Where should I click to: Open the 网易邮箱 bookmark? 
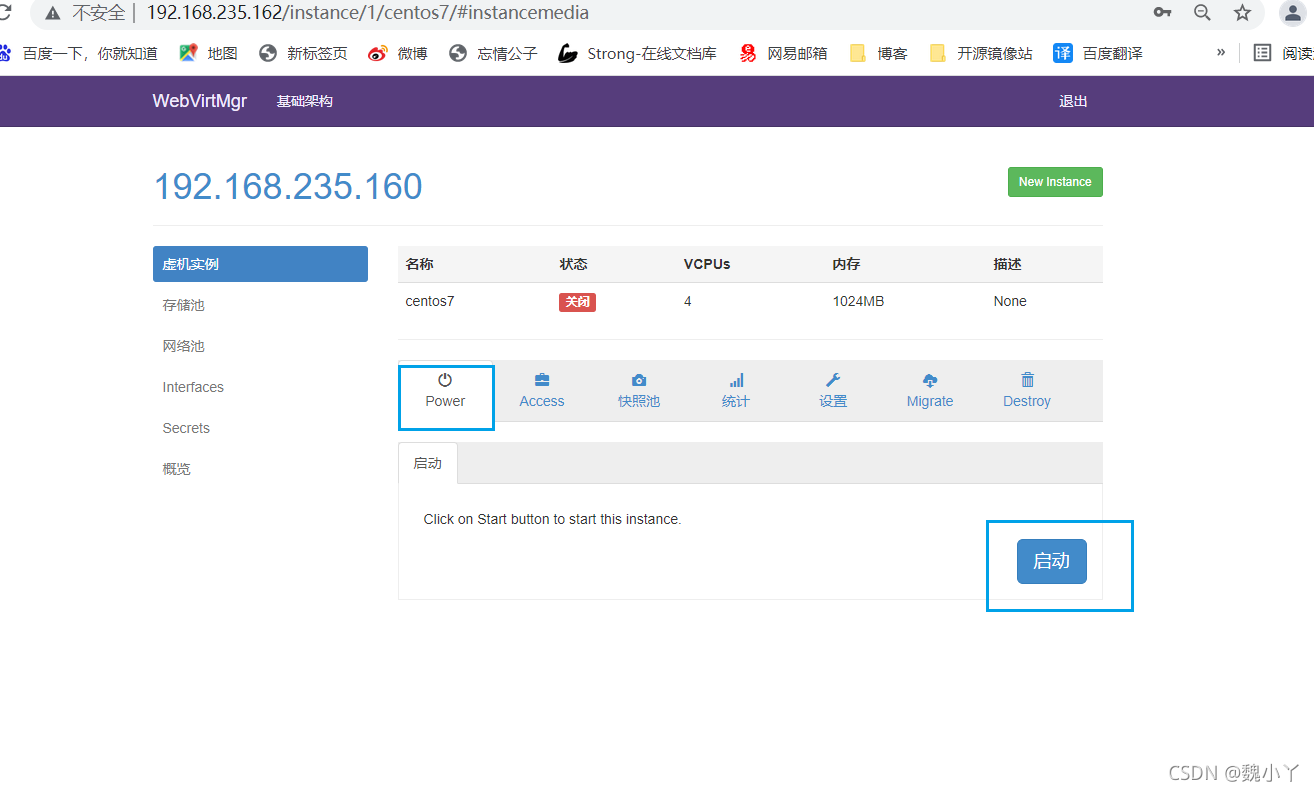[x=783, y=53]
